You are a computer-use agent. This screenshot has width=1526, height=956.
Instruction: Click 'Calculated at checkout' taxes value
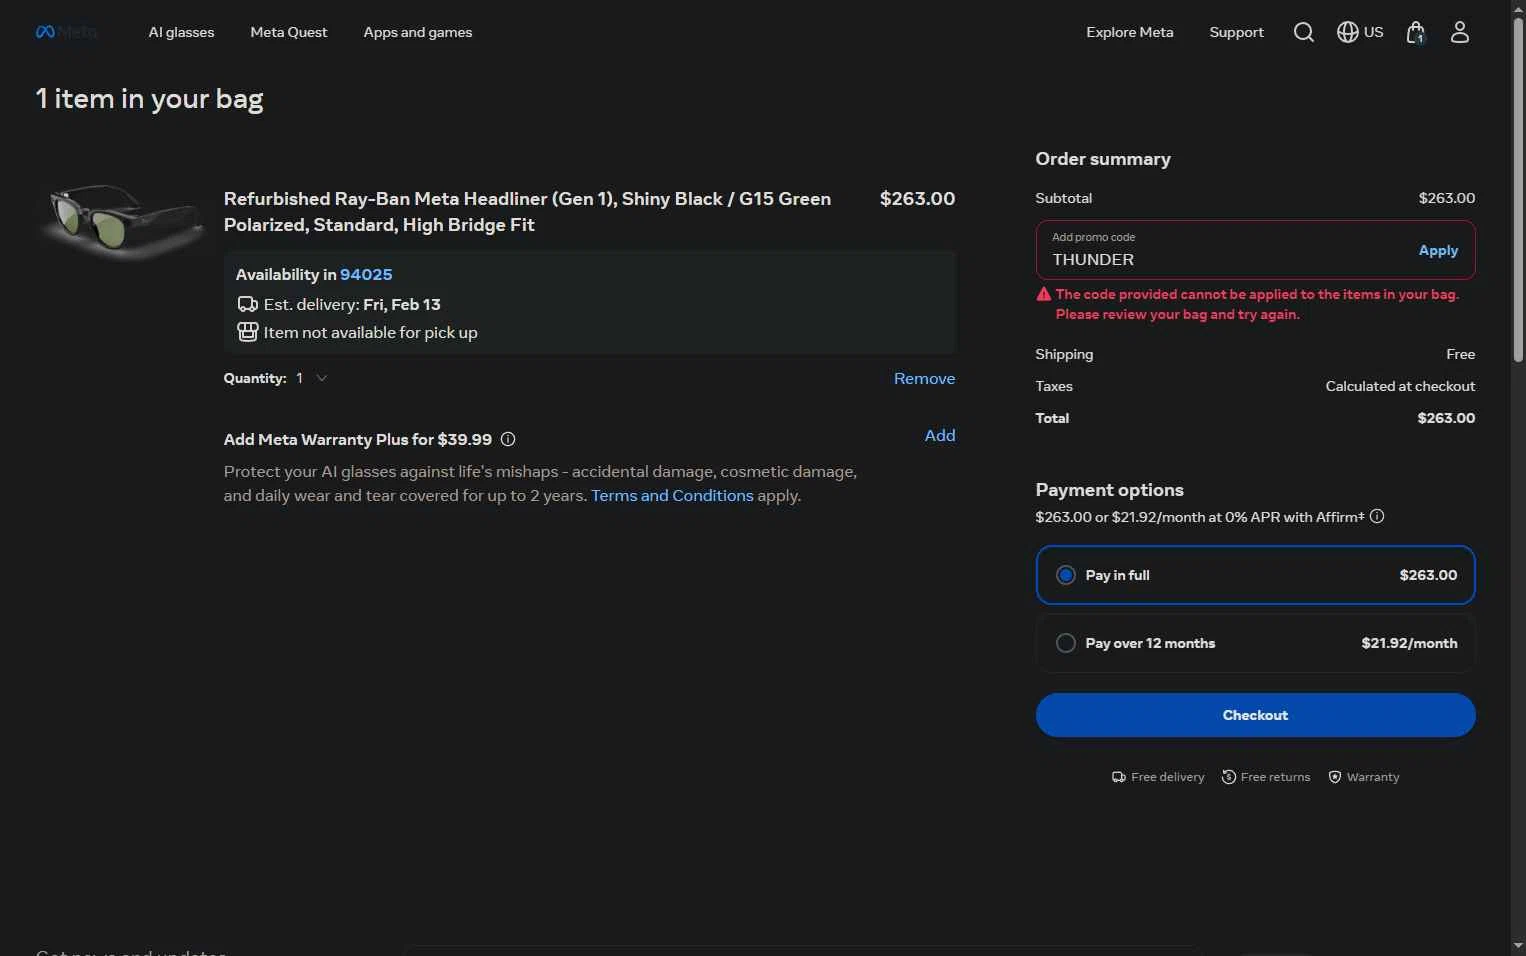(1400, 386)
